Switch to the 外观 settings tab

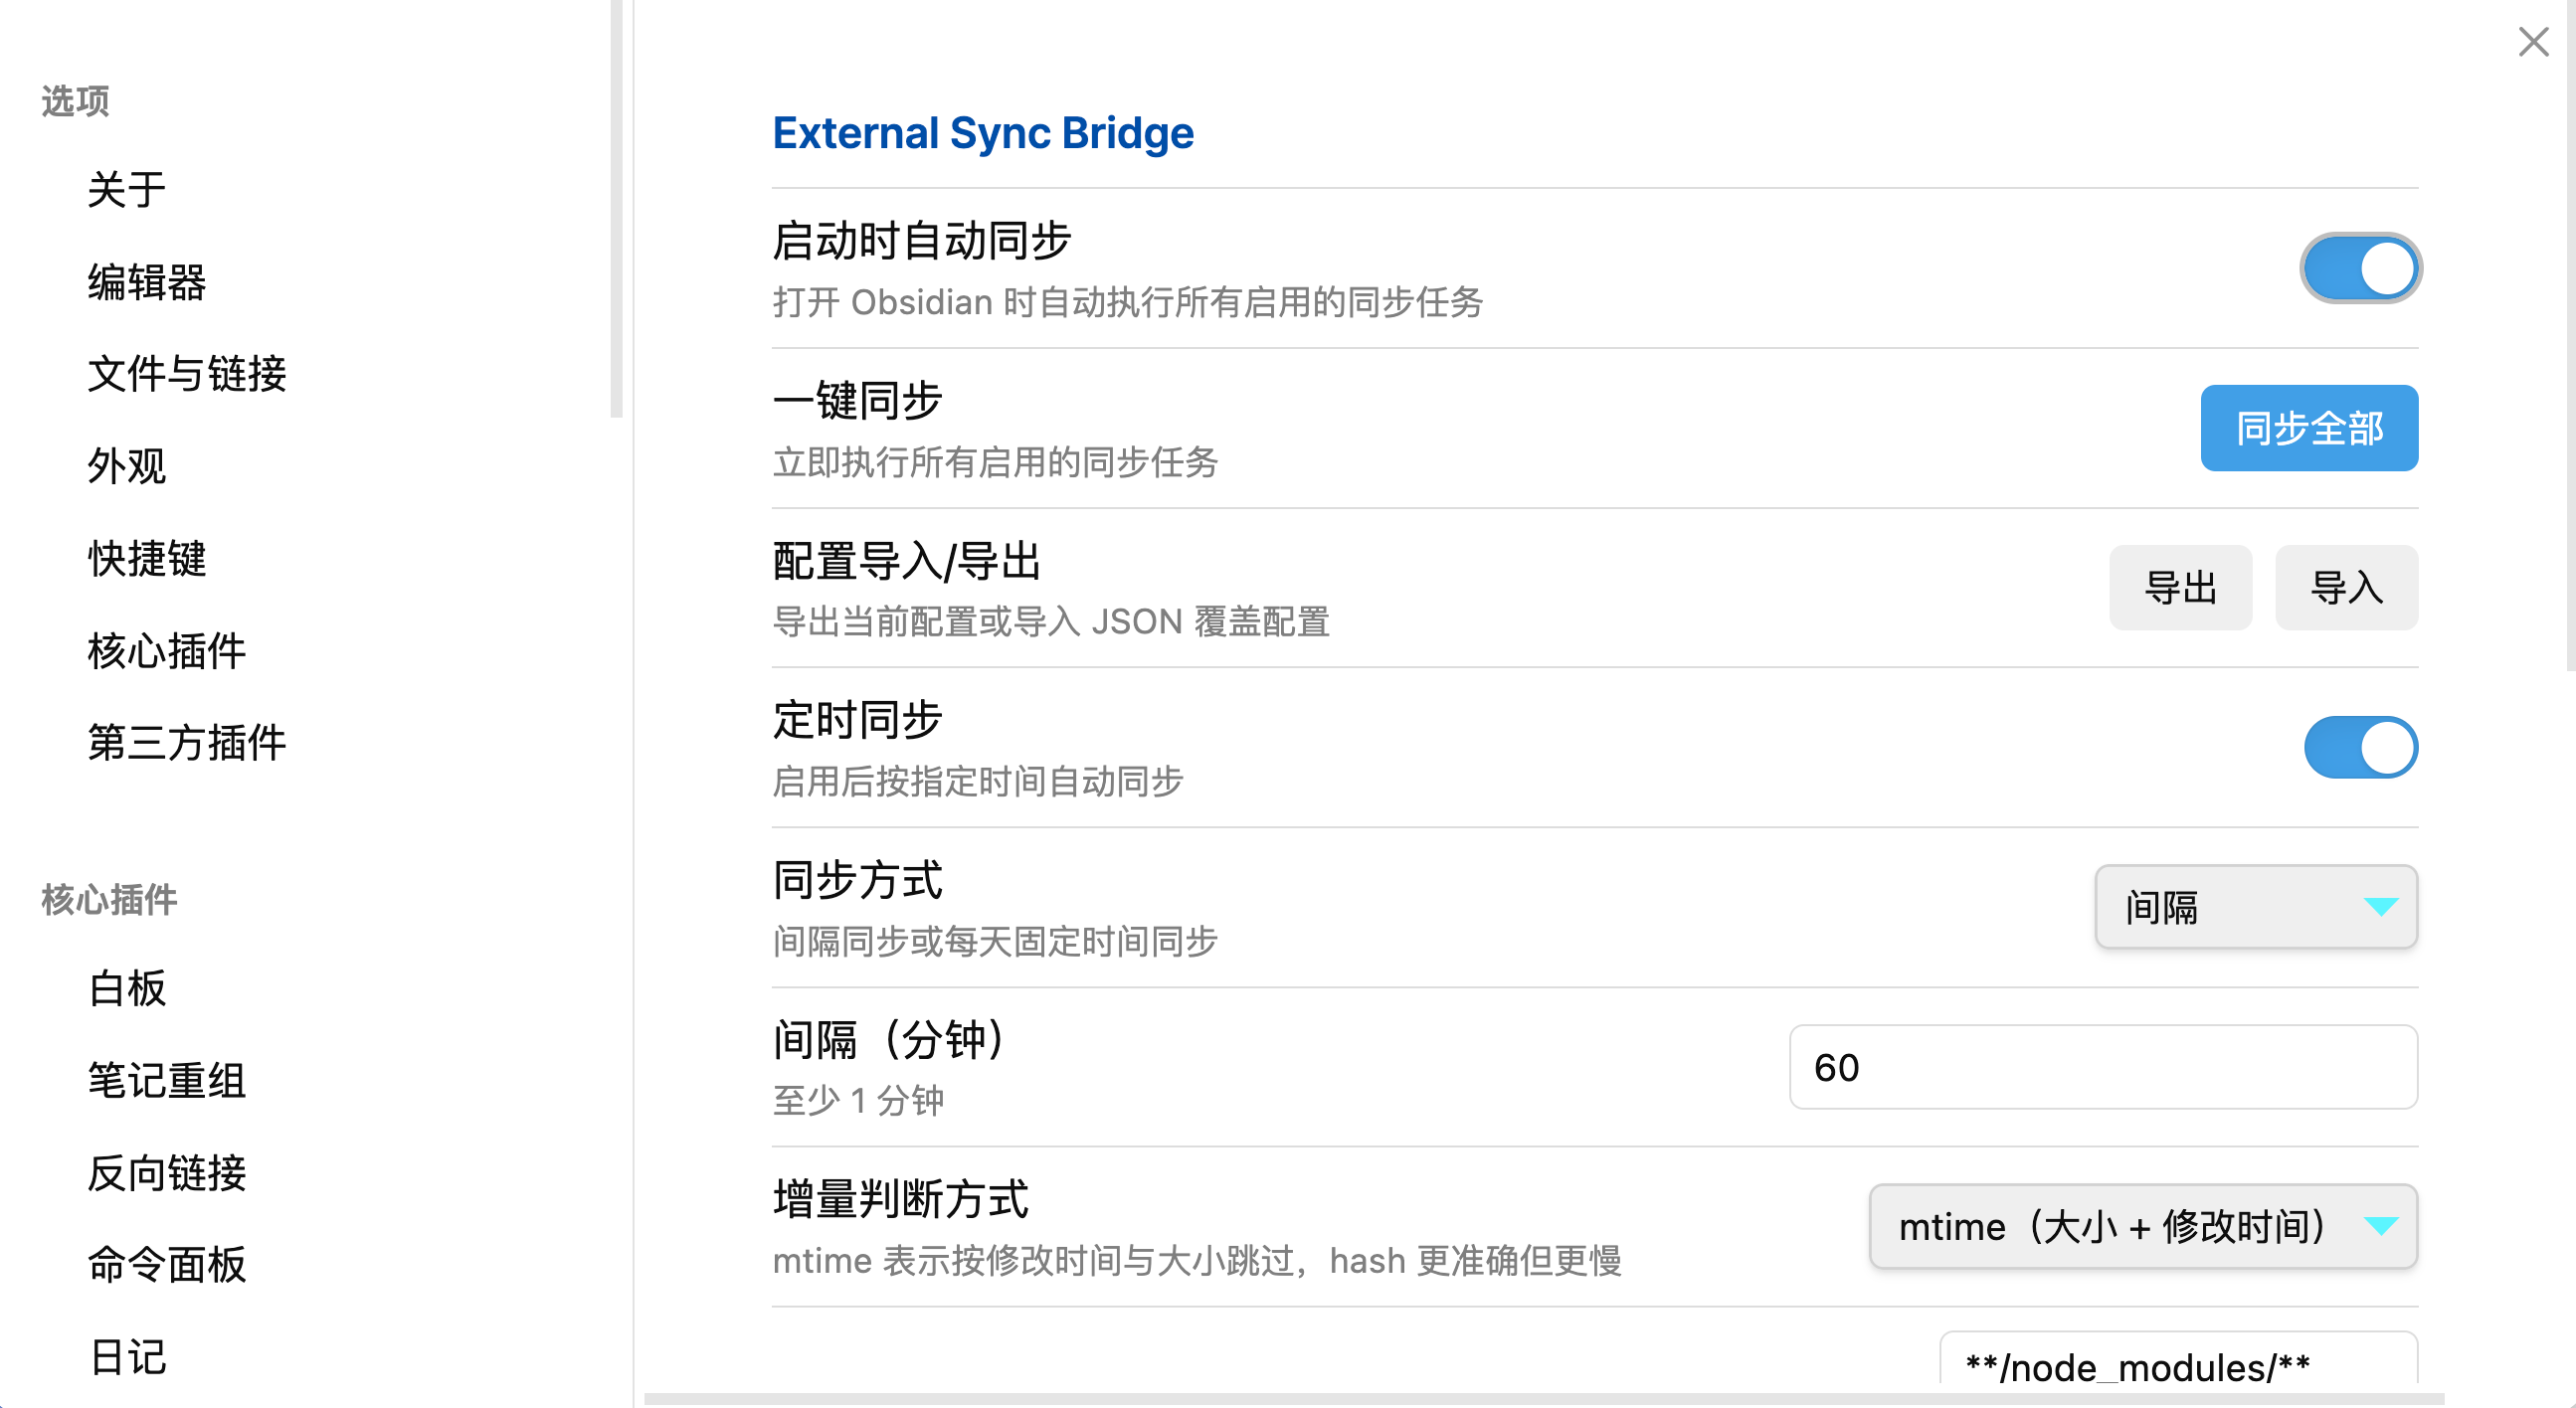126,466
